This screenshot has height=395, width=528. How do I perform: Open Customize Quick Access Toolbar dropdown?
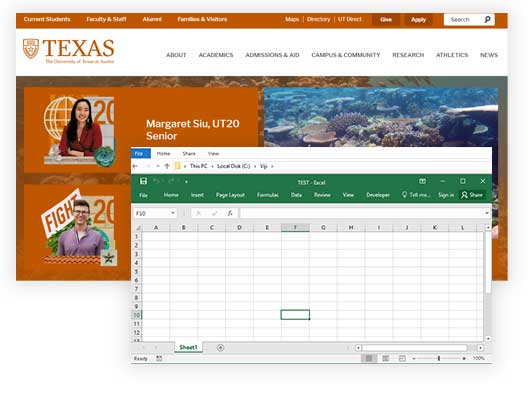[x=186, y=182]
